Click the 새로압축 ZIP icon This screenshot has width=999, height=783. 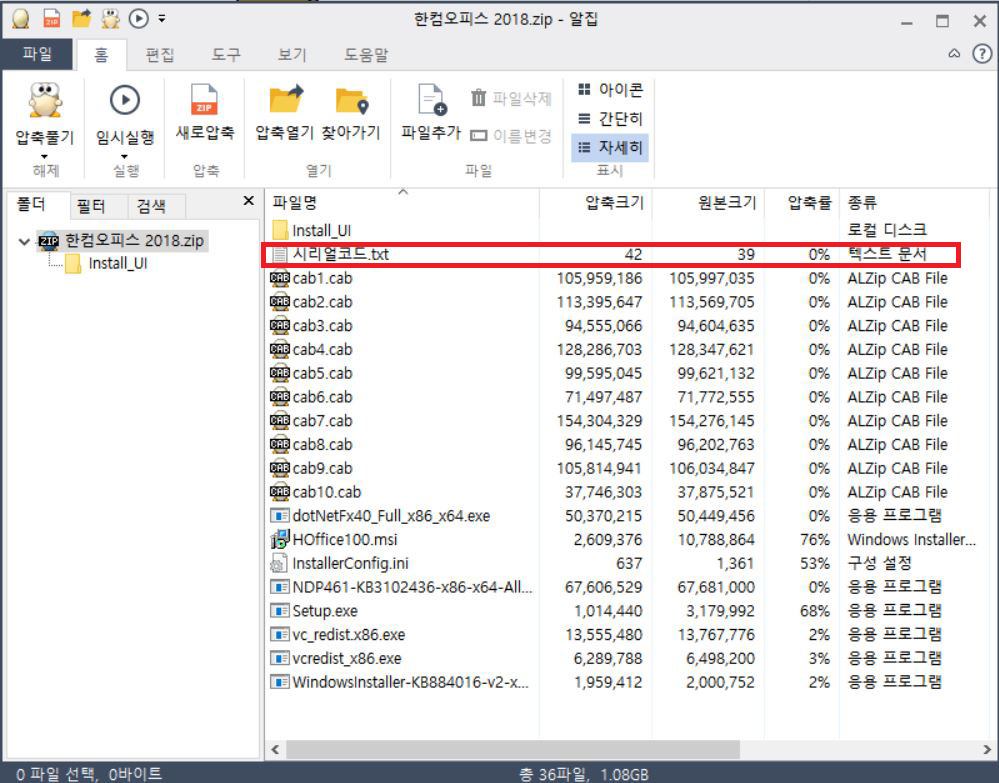pyautogui.click(x=205, y=100)
